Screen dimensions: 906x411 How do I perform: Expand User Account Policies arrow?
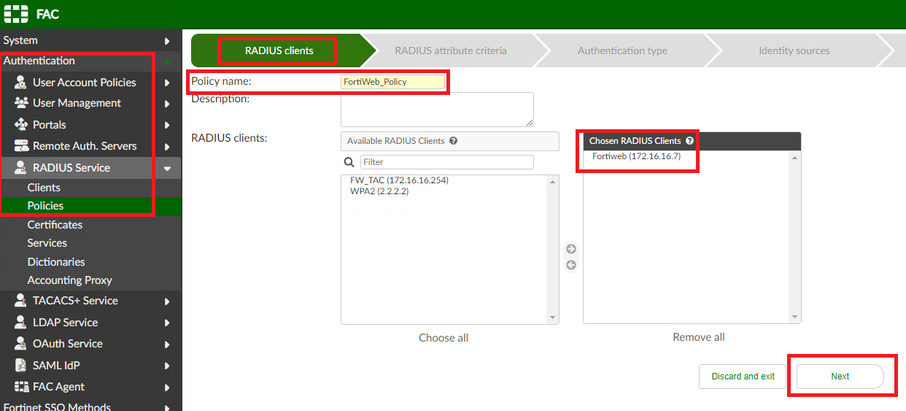[x=167, y=83]
